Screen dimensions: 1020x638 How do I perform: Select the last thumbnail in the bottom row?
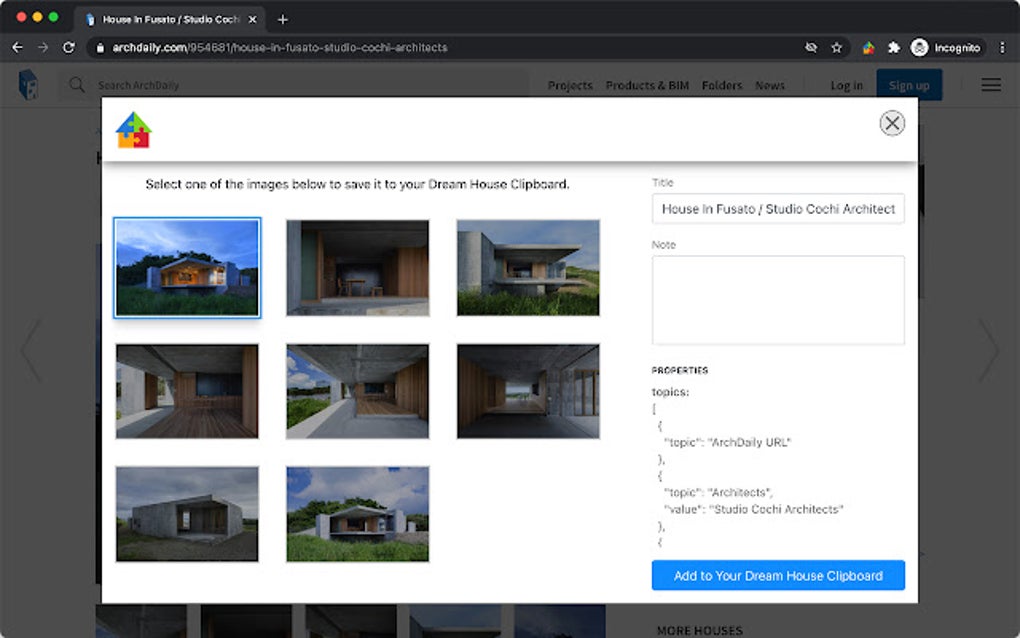pyautogui.click(x=357, y=513)
